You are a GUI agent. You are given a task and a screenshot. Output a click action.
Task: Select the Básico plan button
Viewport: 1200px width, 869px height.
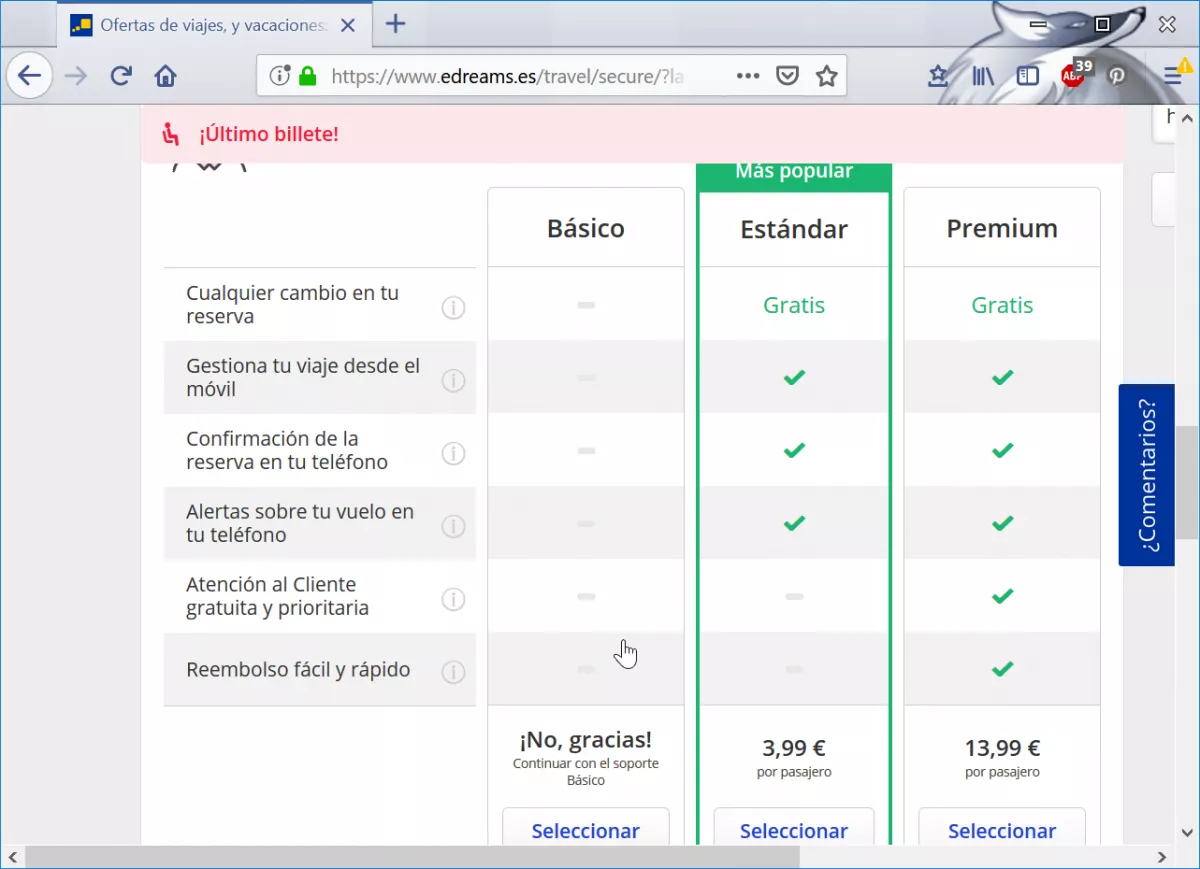tap(586, 830)
